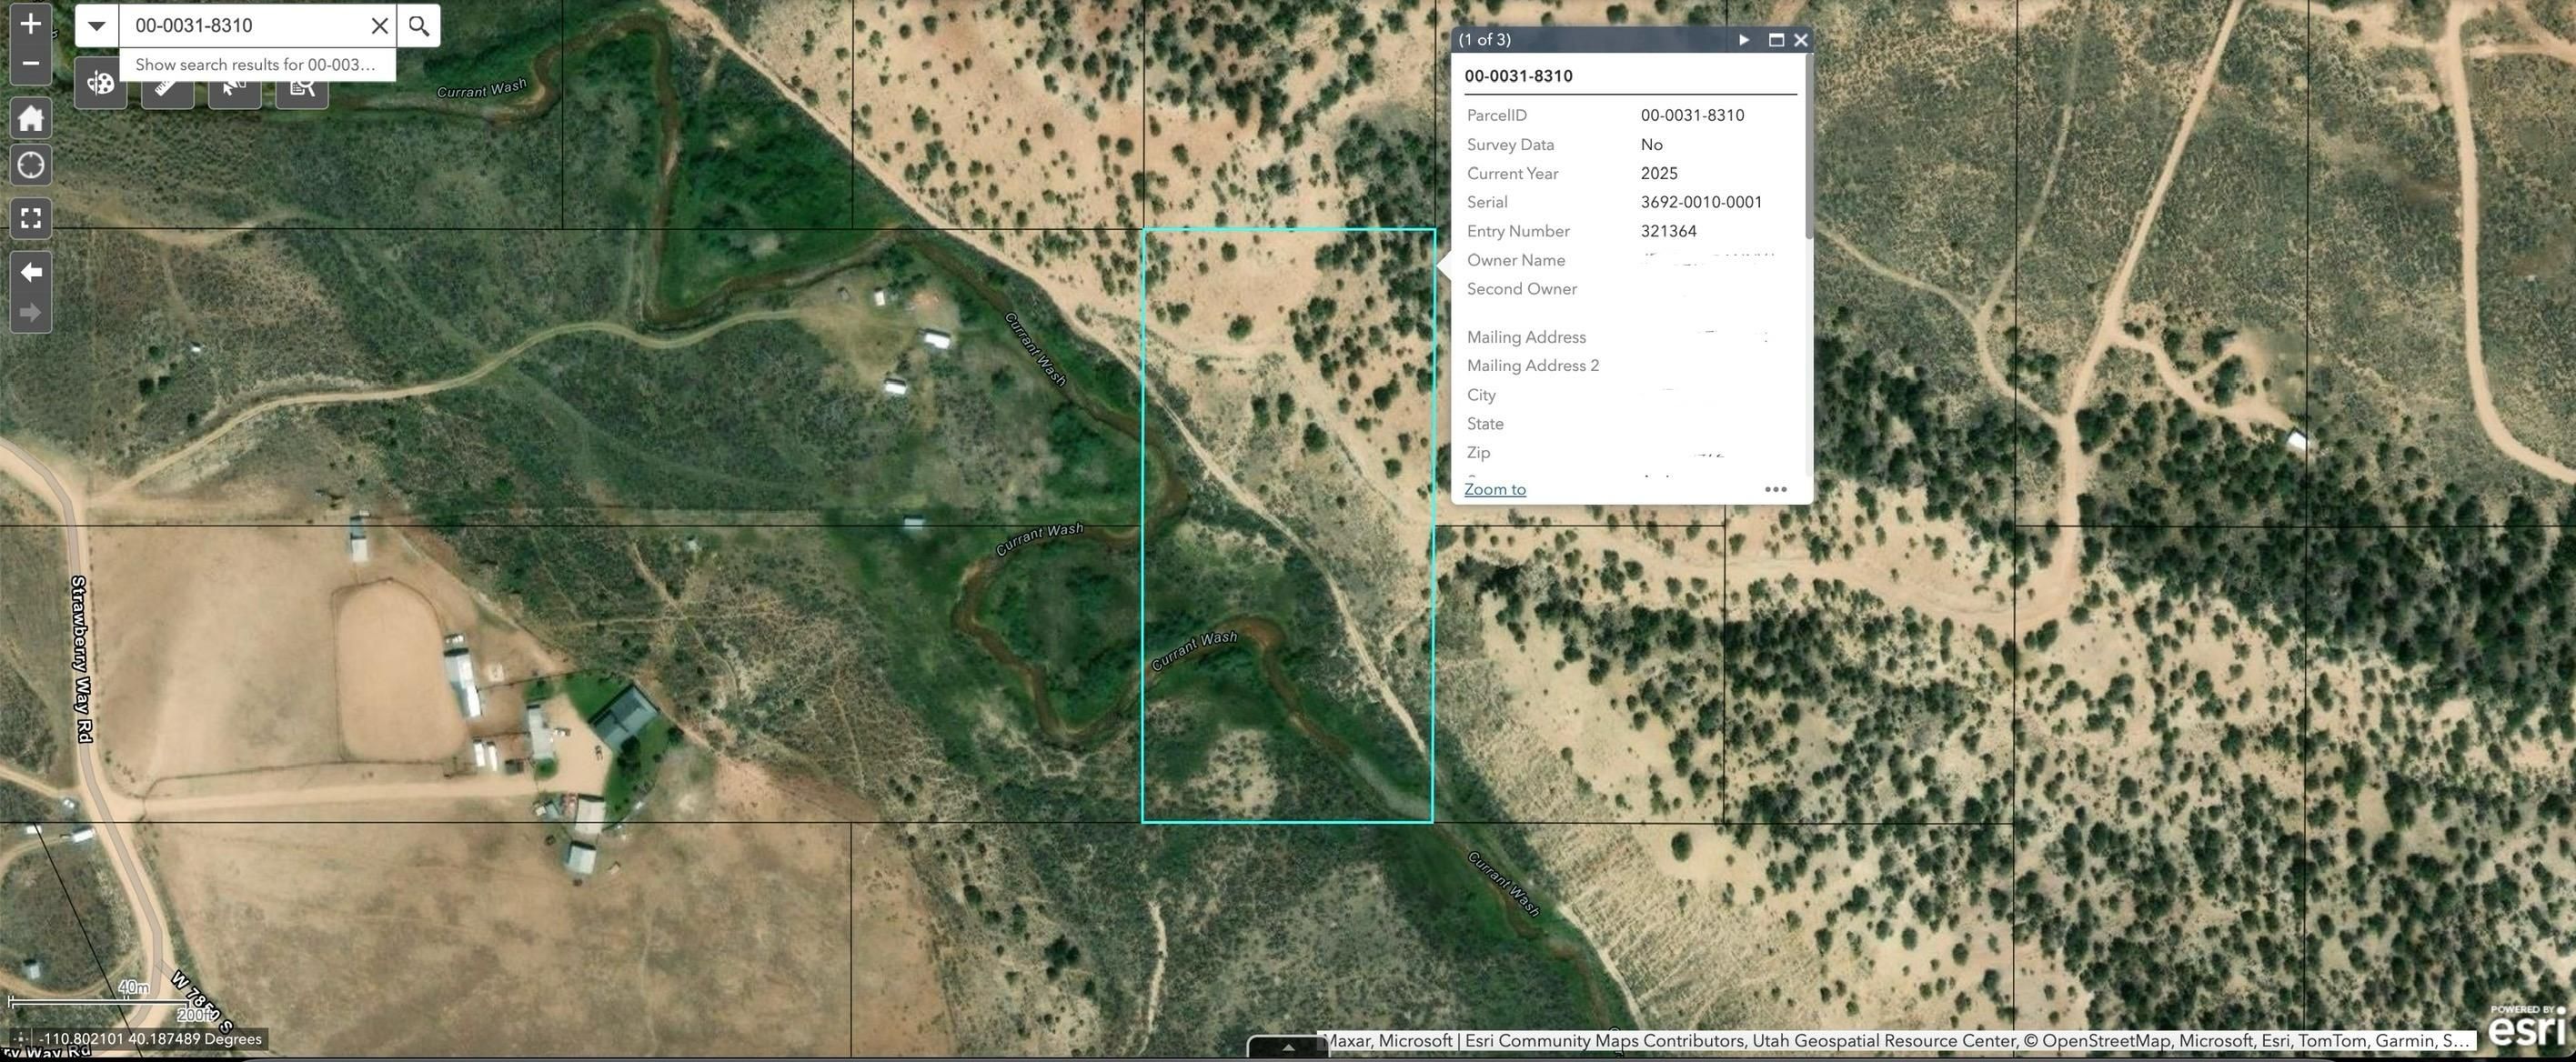
Task: Return to the default Home extent
Action: click(x=30, y=118)
